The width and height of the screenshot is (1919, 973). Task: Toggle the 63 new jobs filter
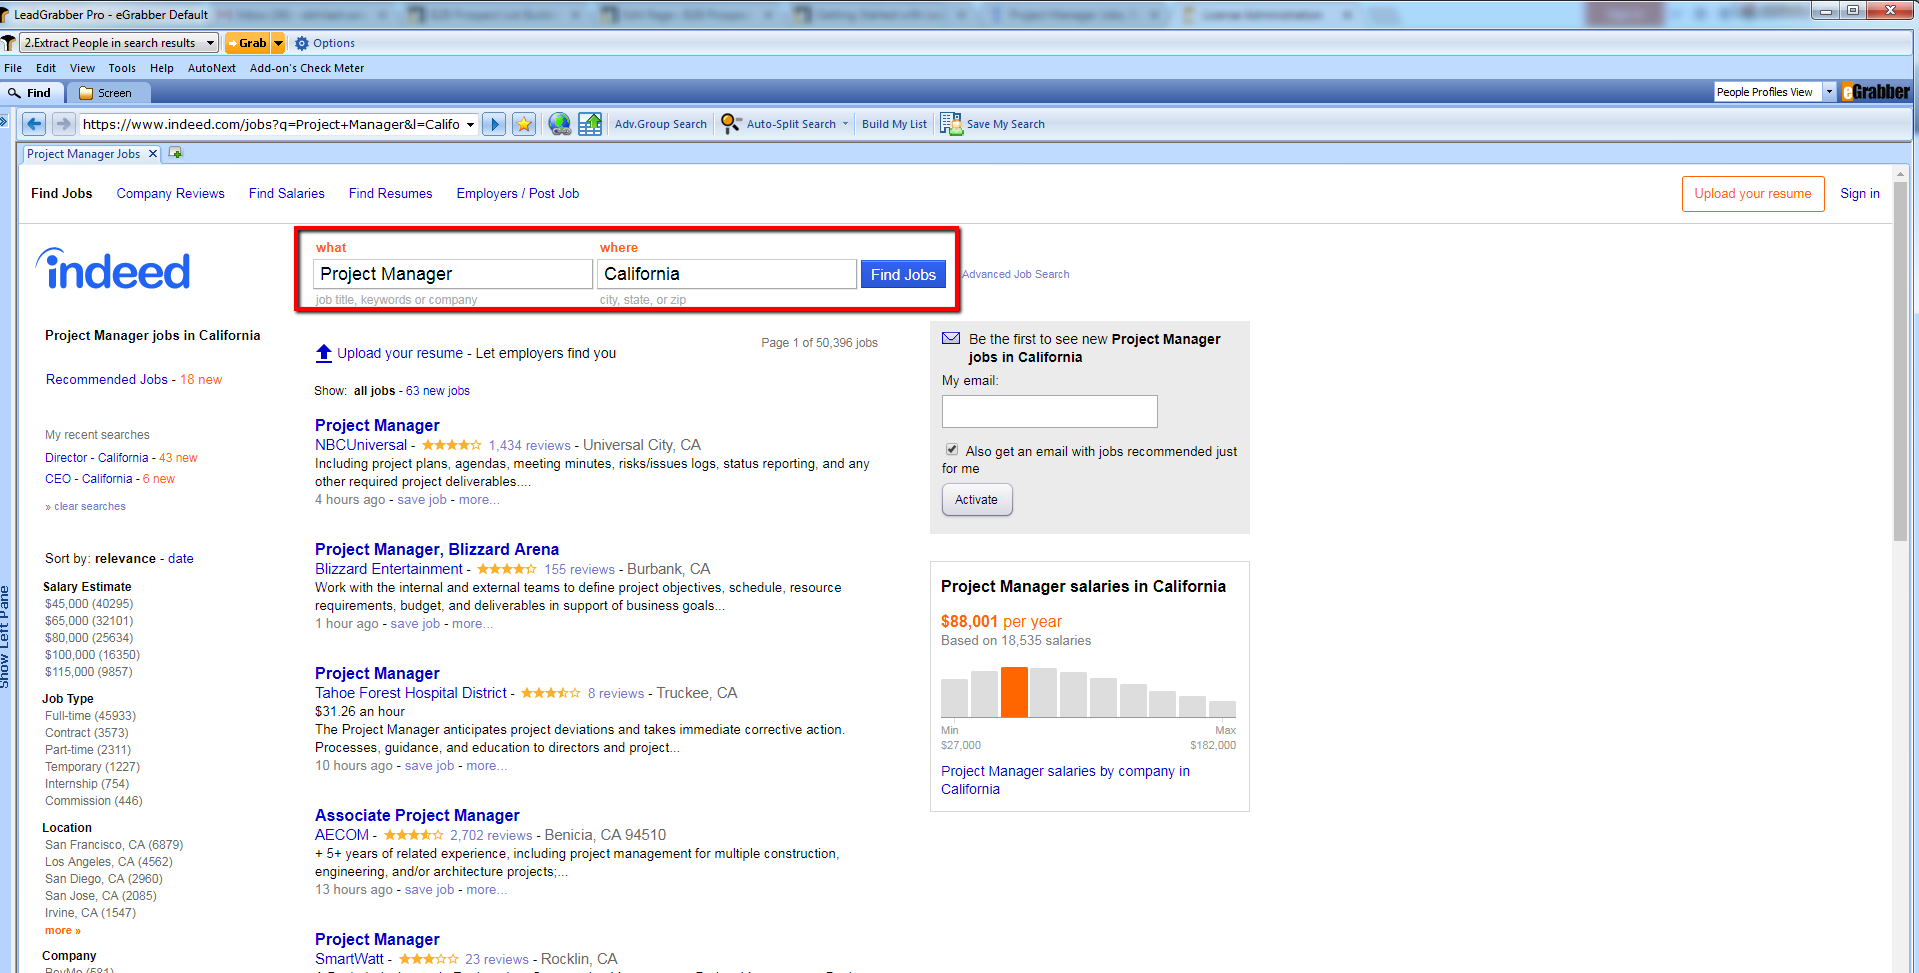[437, 390]
